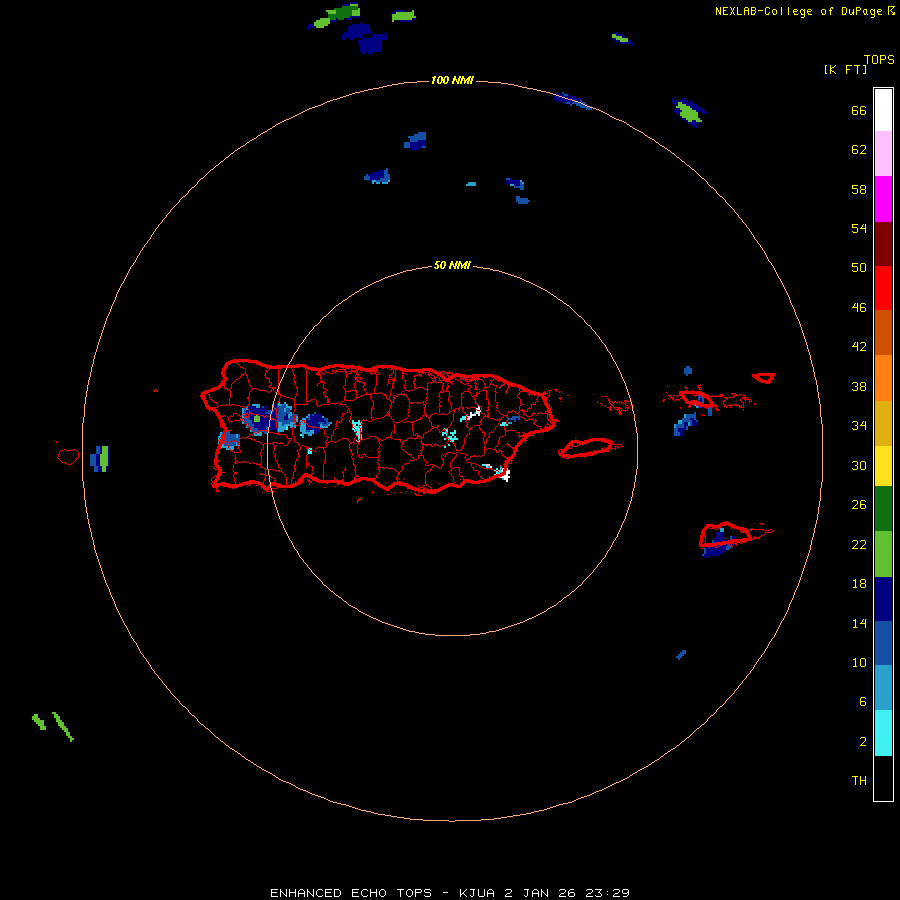Pick the magenta swatch in the tops legend
Screen dimensions: 900x900
click(x=883, y=199)
